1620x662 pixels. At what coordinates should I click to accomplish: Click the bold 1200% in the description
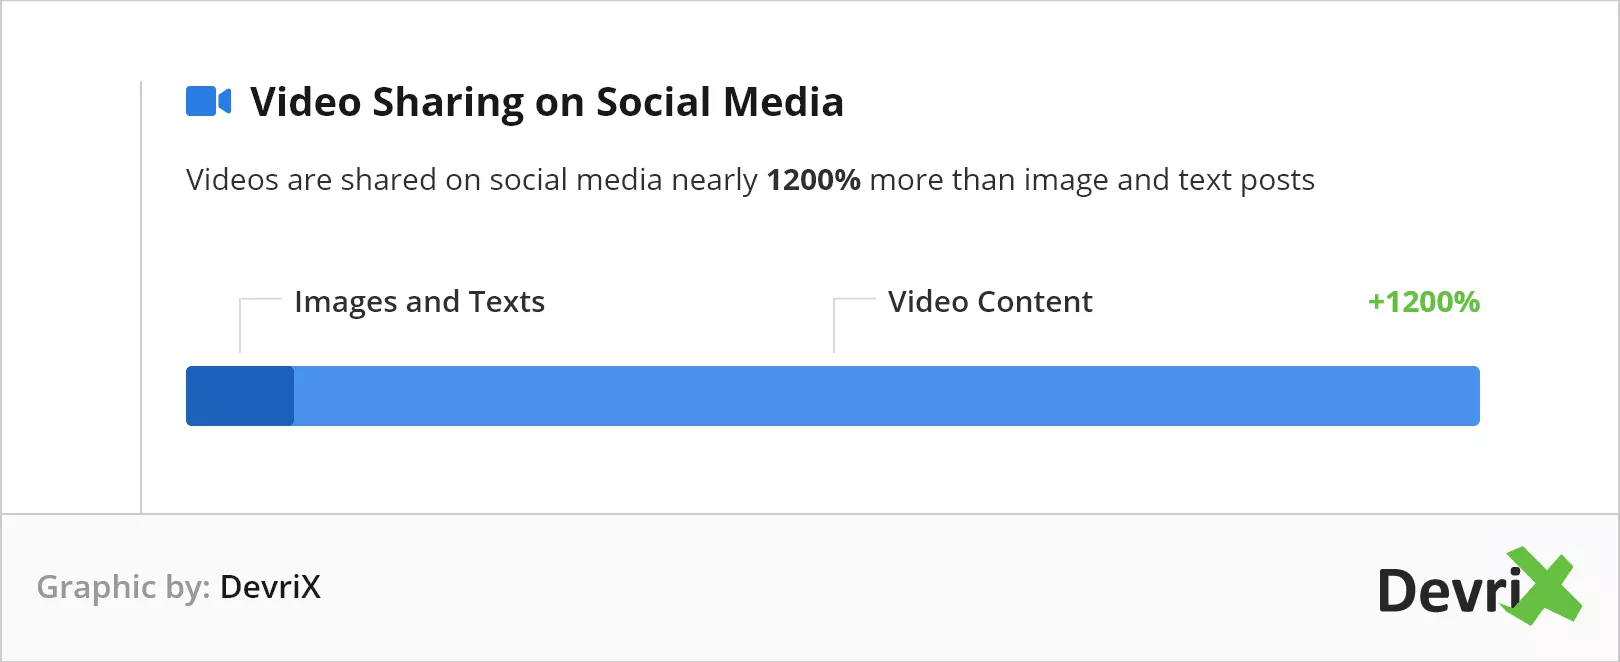coord(813,180)
